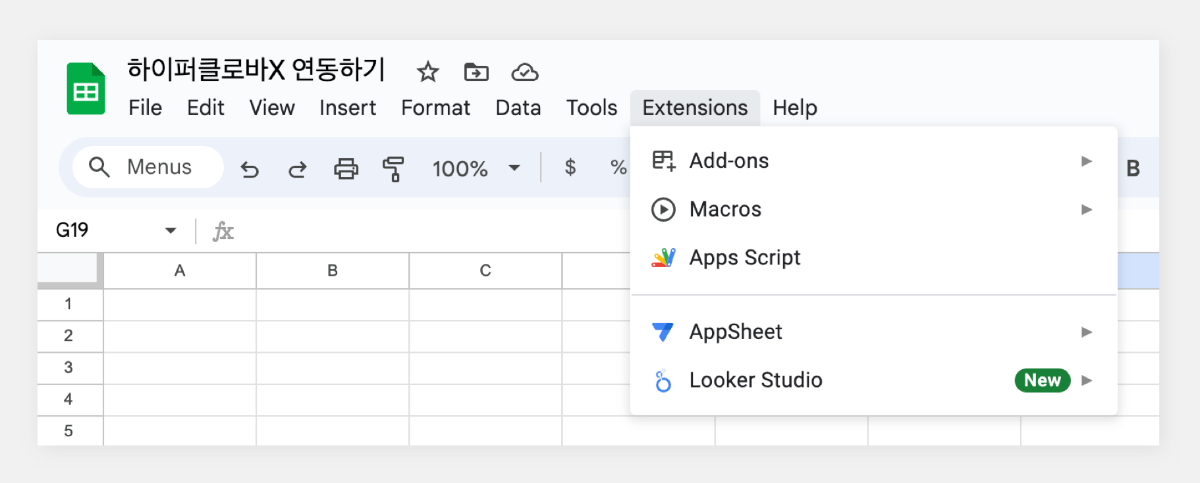Close the Extensions menu
This screenshot has width=1200, height=483.
695,108
